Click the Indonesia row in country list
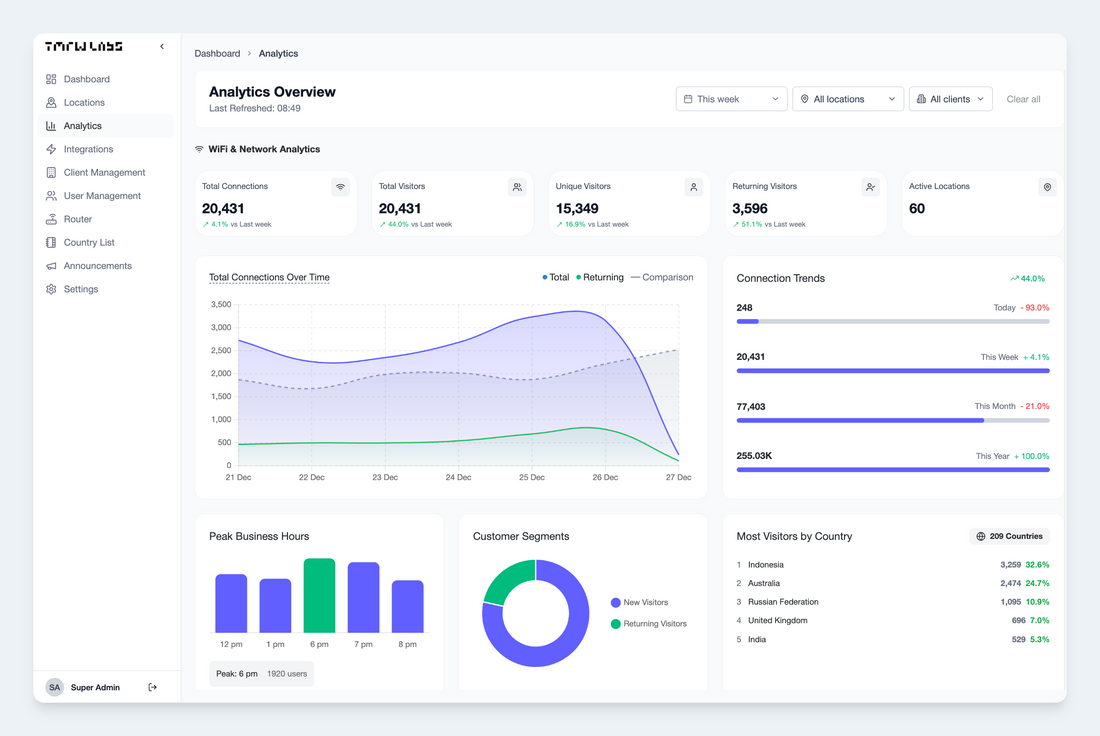The width and height of the screenshot is (1100, 736). point(893,565)
